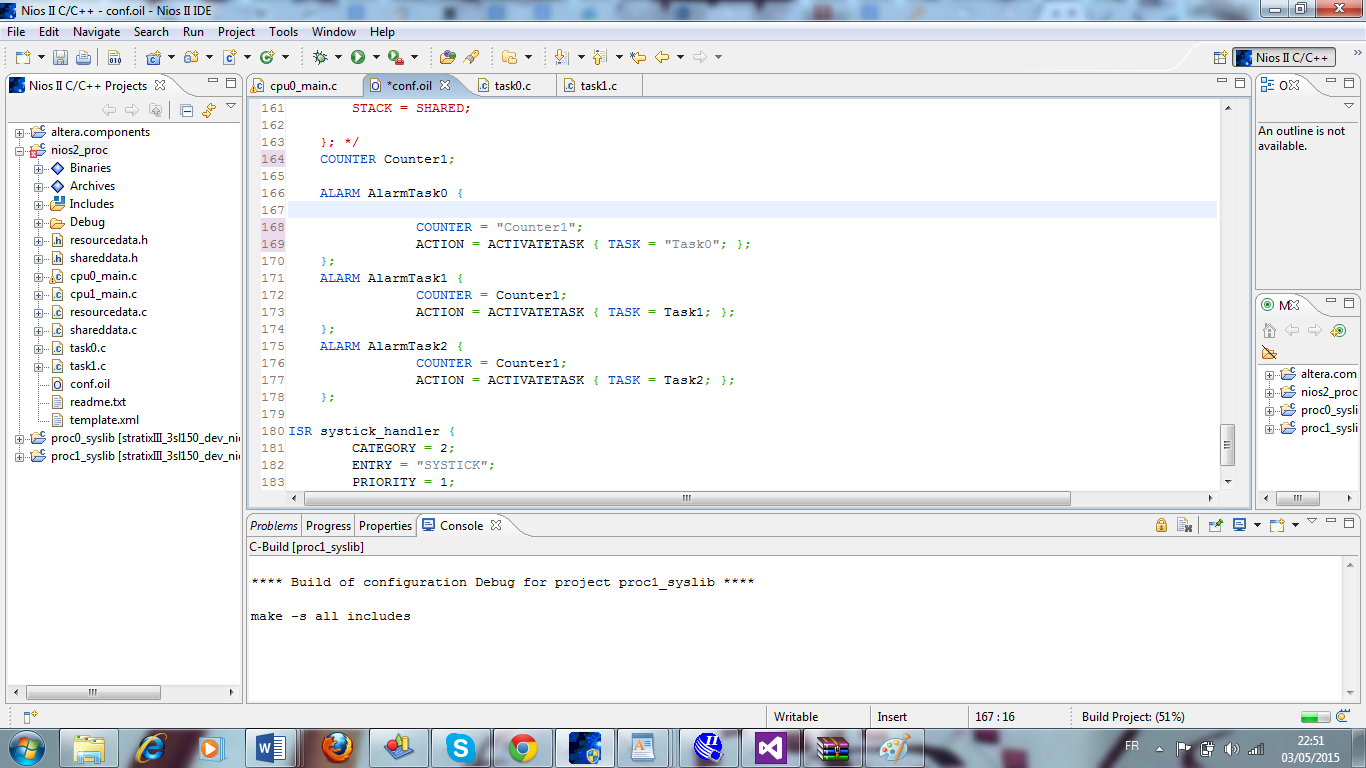1366x768 pixels.
Task: Click the Pin Console icon
Action: [x=1216, y=525]
